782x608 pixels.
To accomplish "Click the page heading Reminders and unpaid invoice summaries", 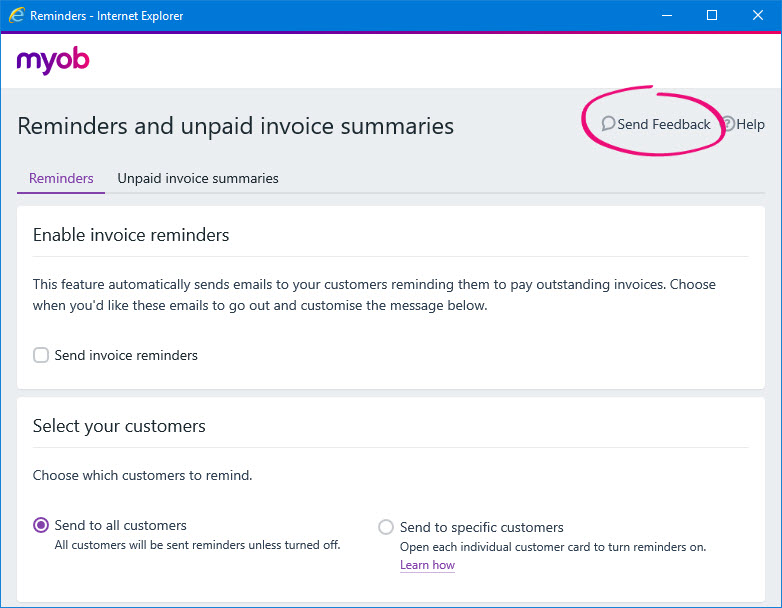I will pos(236,126).
